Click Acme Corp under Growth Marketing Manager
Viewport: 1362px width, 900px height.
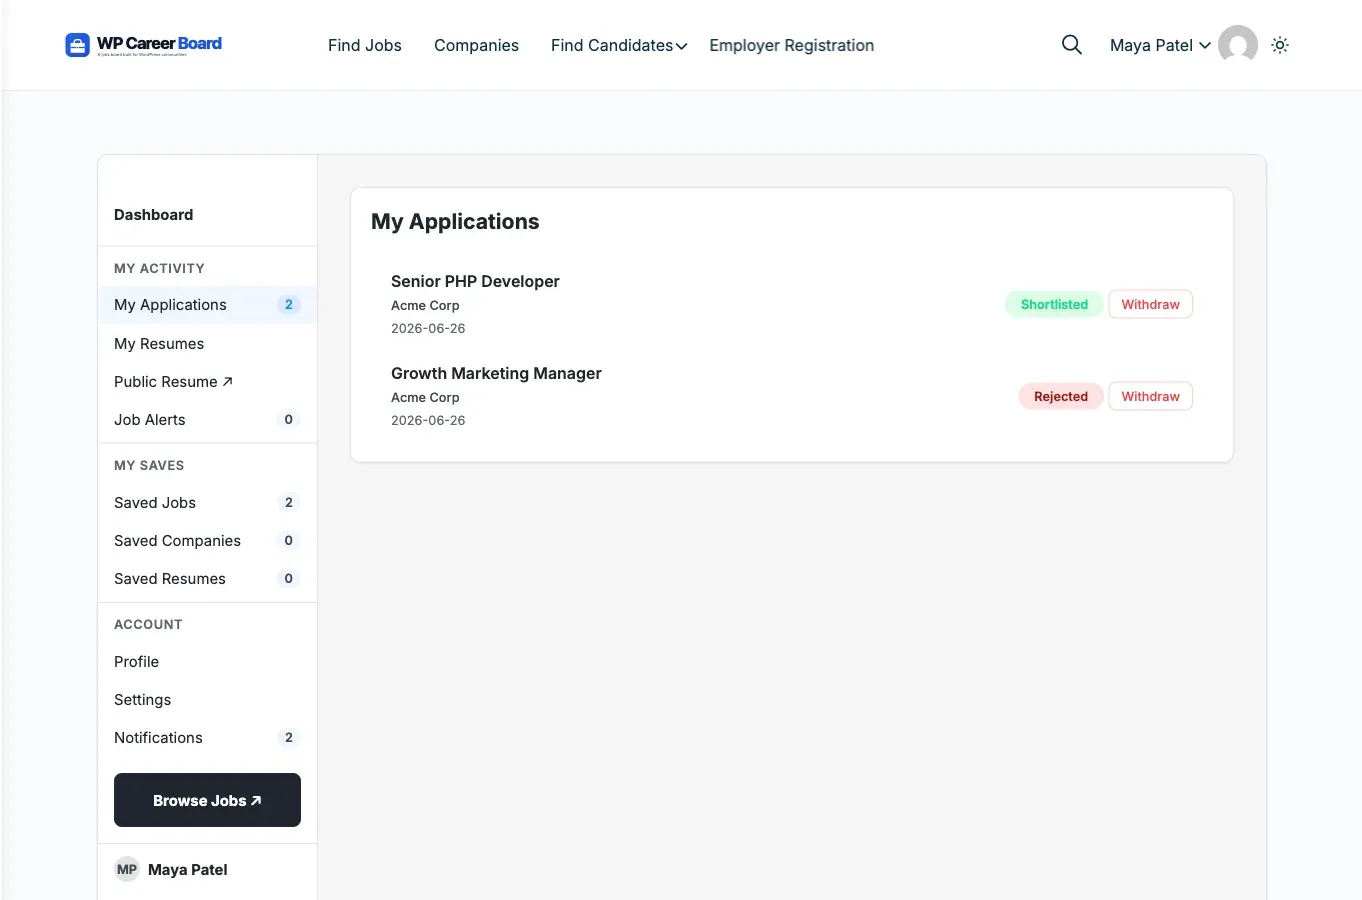(x=425, y=398)
